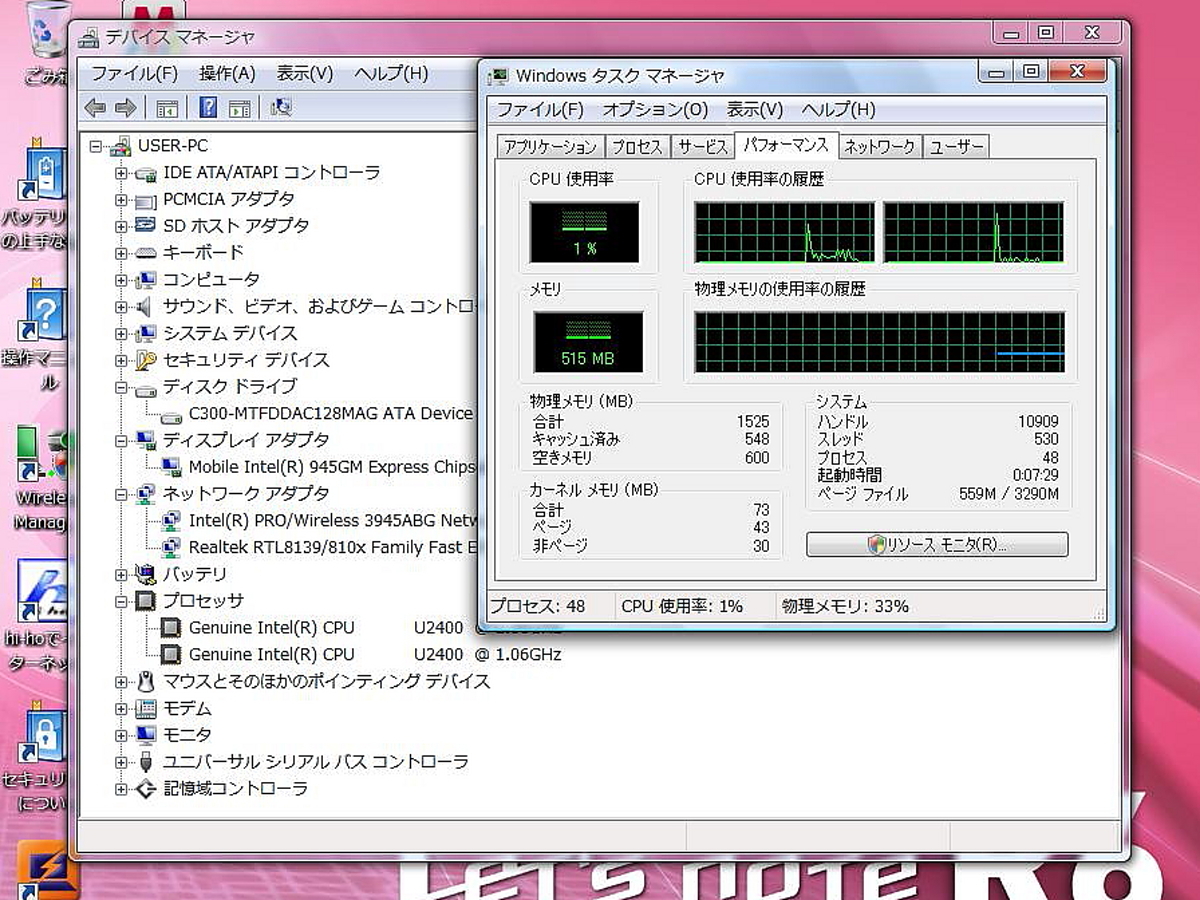Click the USER-PC computer icon in the tree

[120, 146]
